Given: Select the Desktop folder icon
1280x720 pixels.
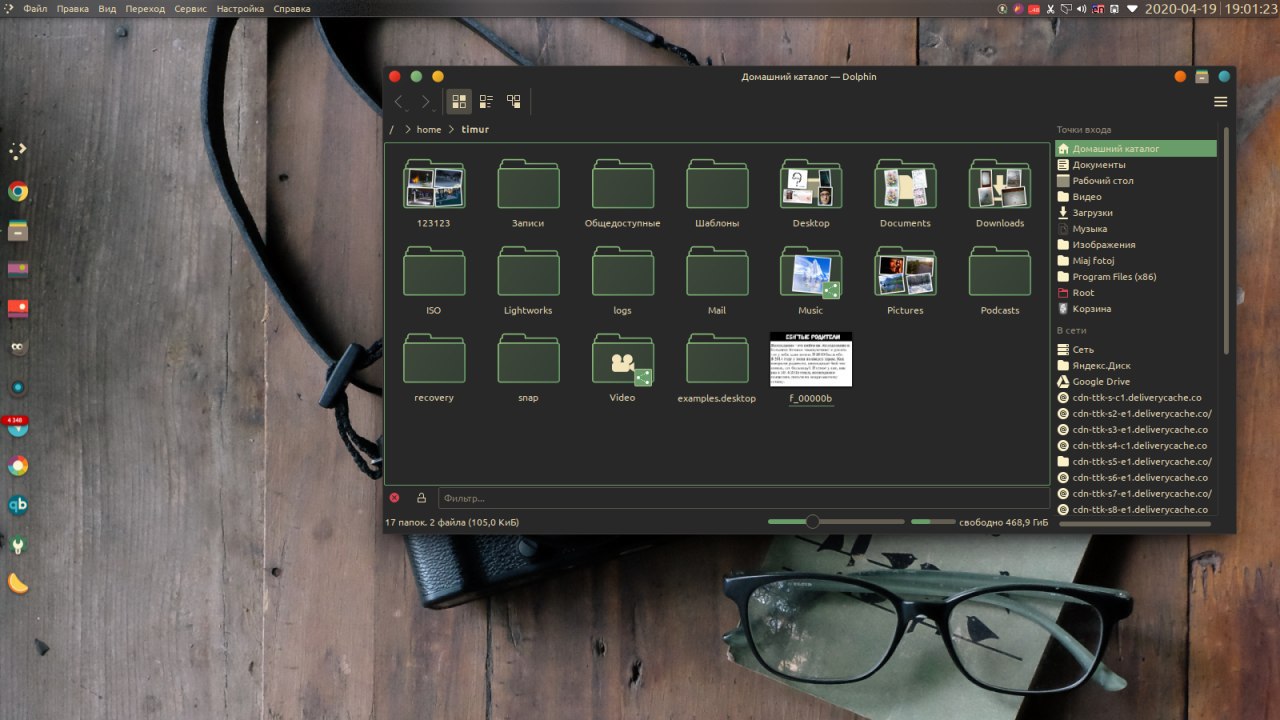Looking at the screenshot, I should click(x=811, y=184).
